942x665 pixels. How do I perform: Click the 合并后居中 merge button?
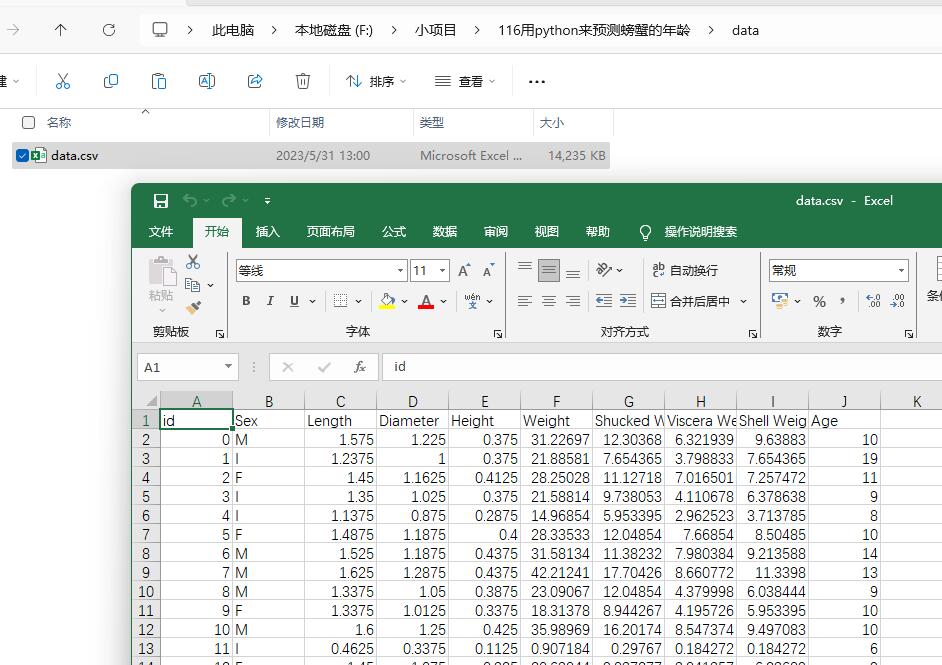tap(690, 301)
